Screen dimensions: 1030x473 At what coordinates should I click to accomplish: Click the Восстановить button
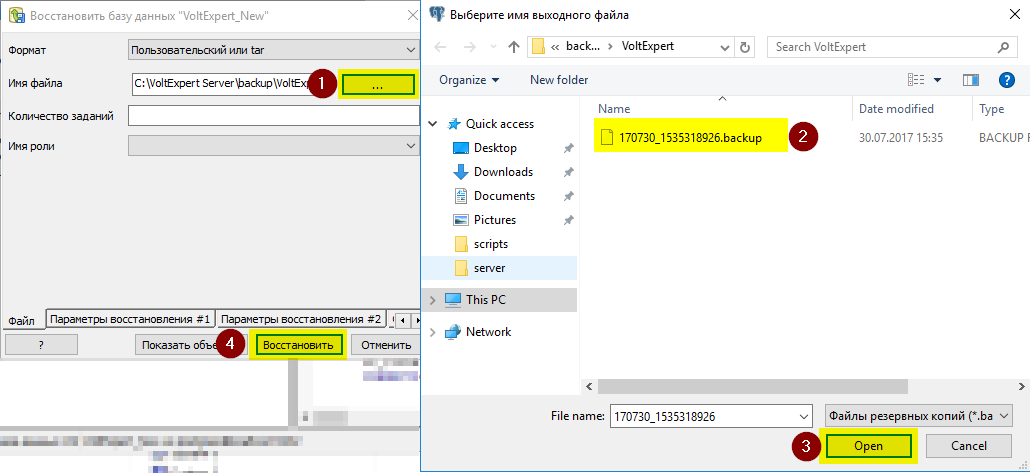click(298, 345)
